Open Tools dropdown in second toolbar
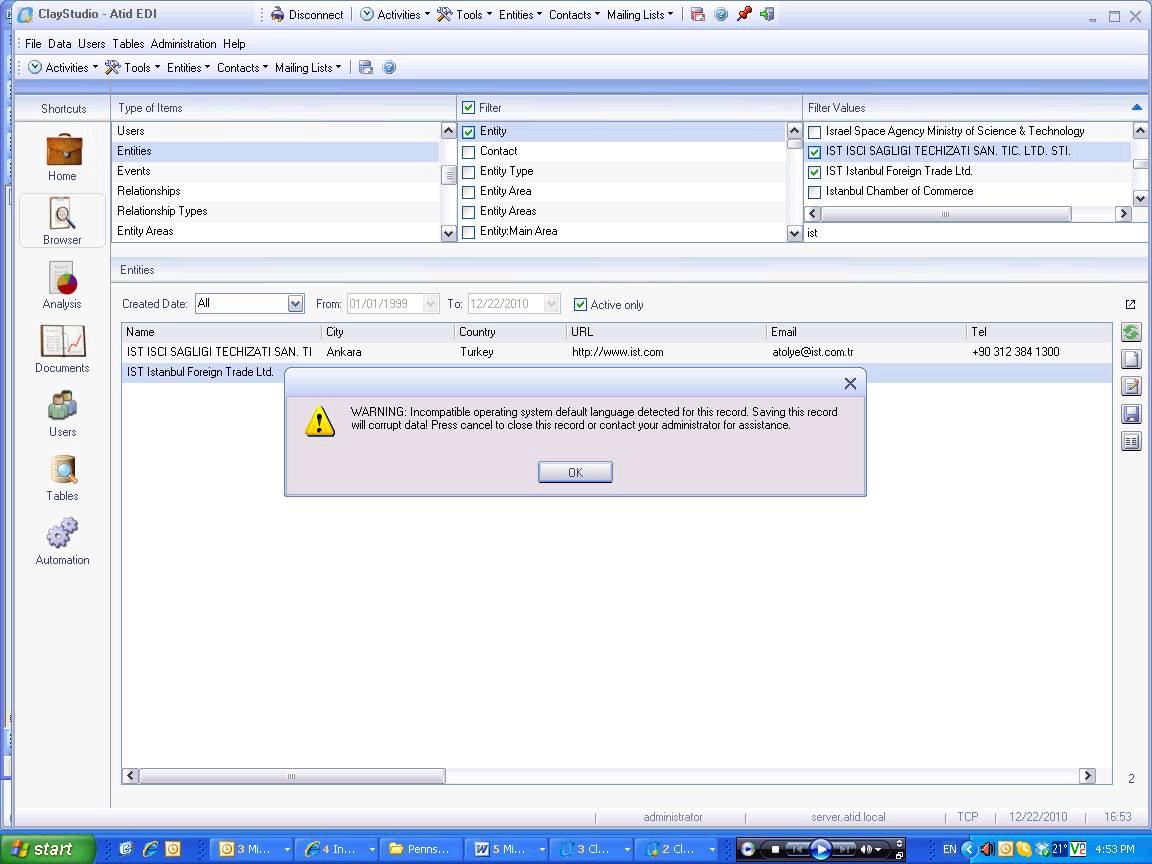Screen dimensions: 1152x864 tap(132, 68)
